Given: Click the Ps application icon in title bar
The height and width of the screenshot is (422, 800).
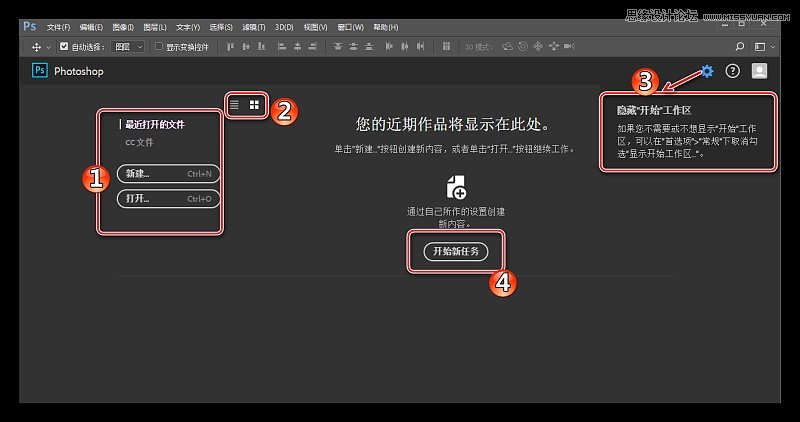Looking at the screenshot, I should click(x=30, y=26).
